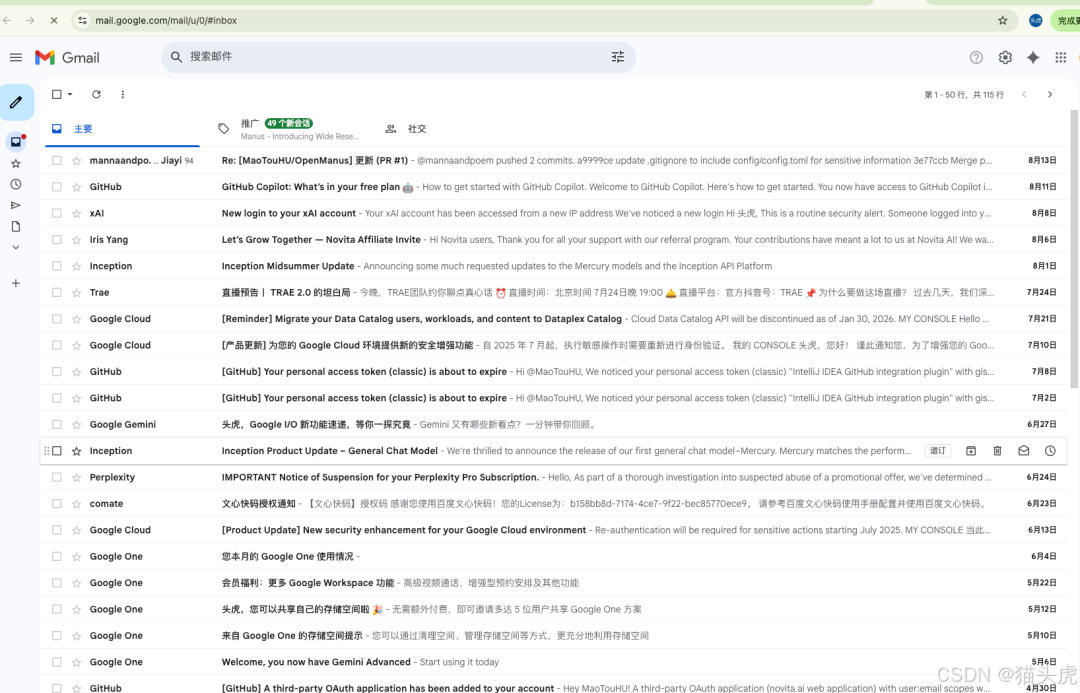Switch to the 主要 Primary tab
1080x693 pixels.
point(123,129)
